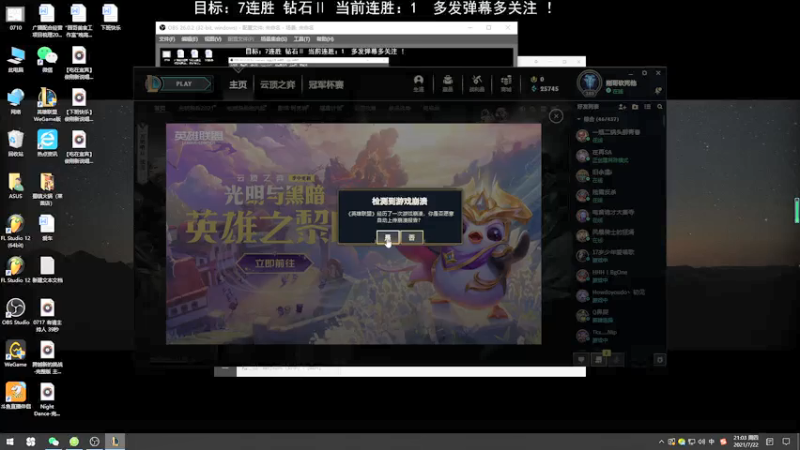Open the chat bubble icon at friends panel bottom

[x=581, y=360]
